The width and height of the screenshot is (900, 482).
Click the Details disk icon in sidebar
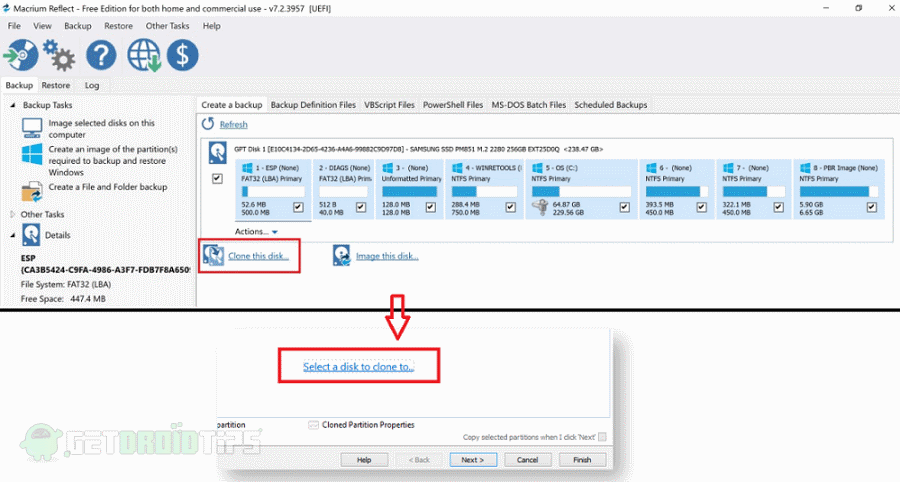coord(31,235)
